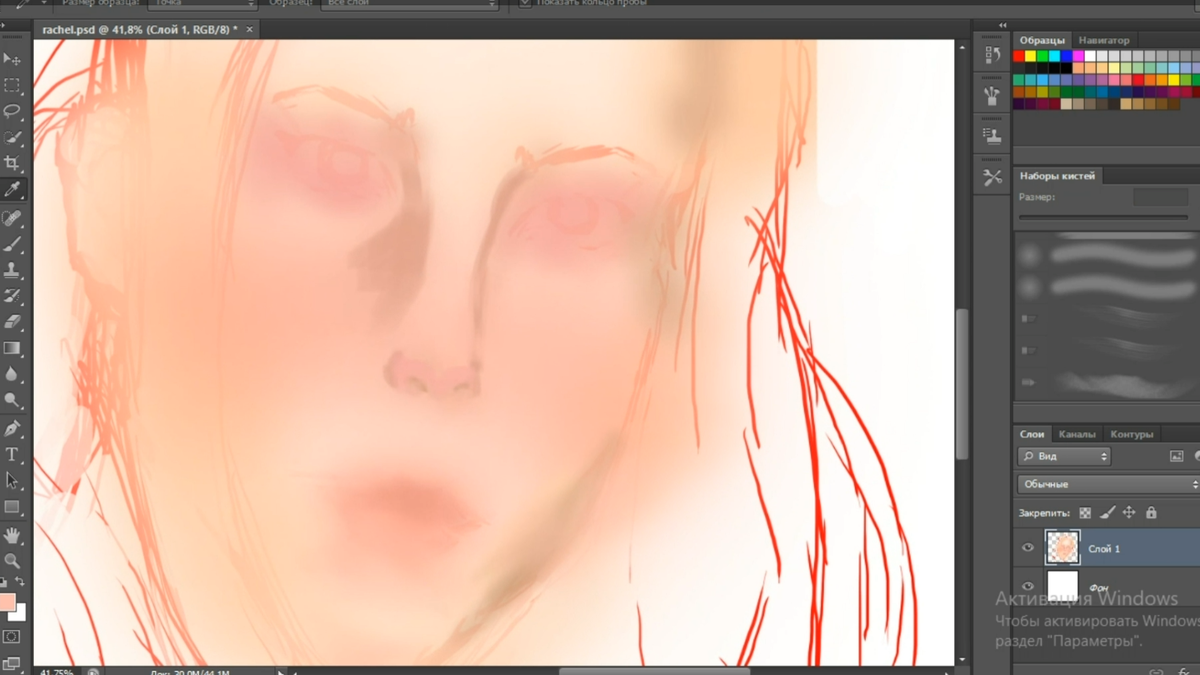The width and height of the screenshot is (1200, 675).
Task: Open the Обычные blend mode dropdown
Action: pos(1108,484)
